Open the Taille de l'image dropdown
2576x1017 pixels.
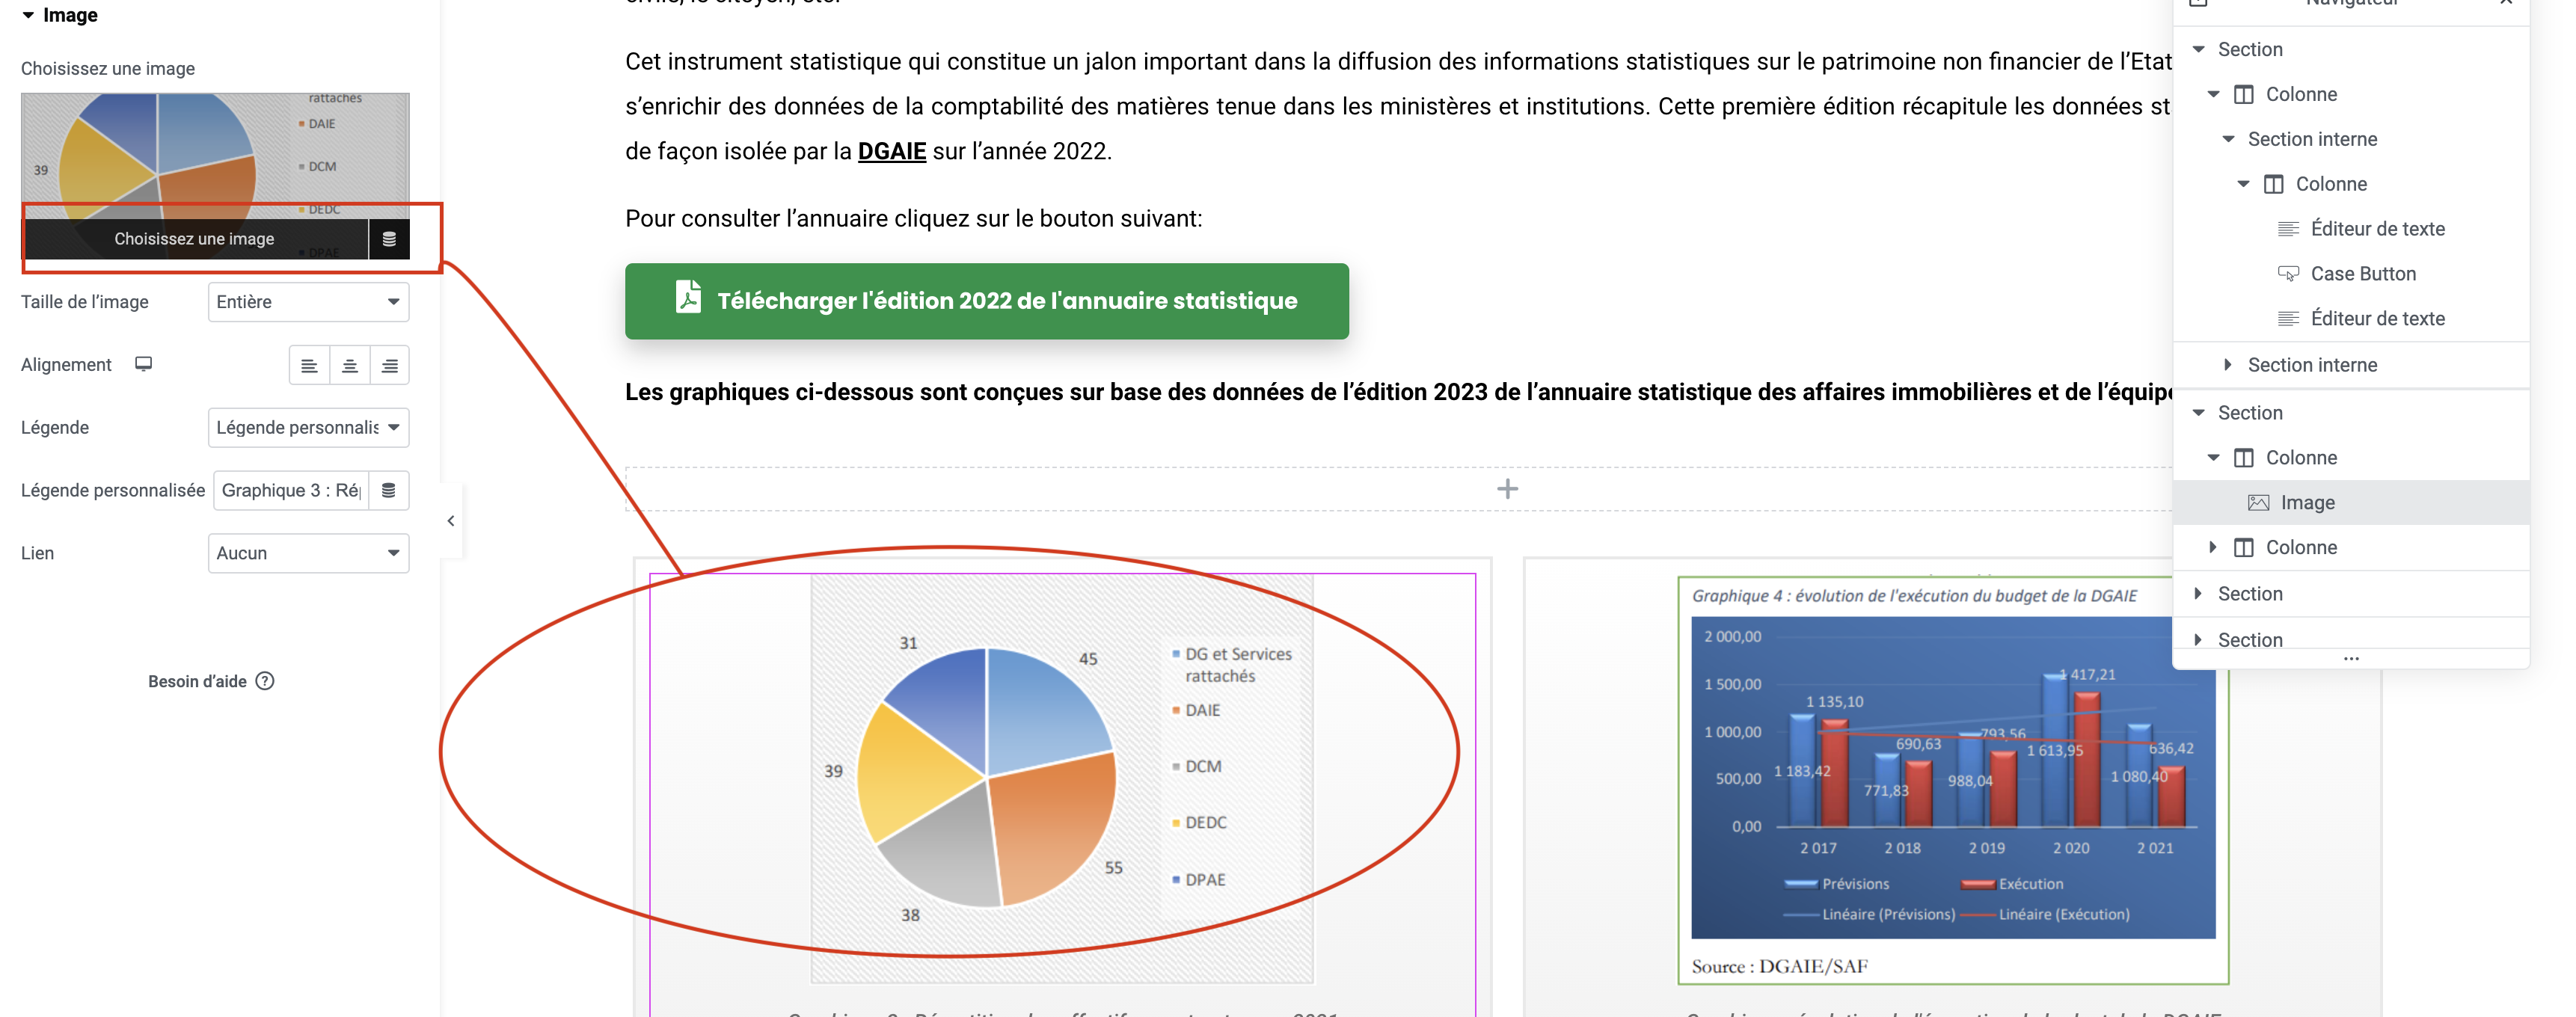coord(308,302)
